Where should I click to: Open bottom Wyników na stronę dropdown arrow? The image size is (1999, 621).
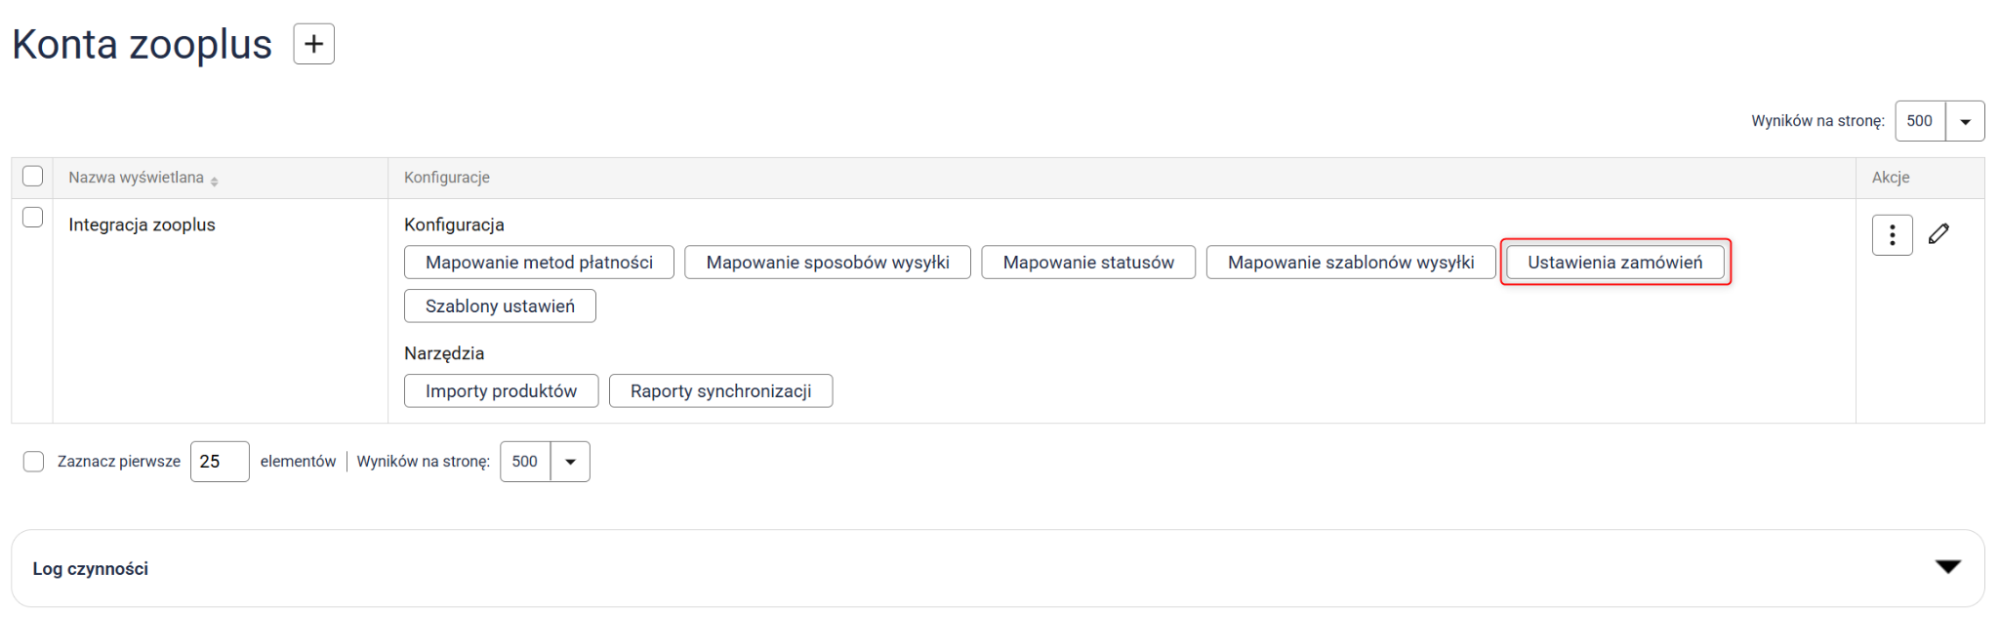570,462
